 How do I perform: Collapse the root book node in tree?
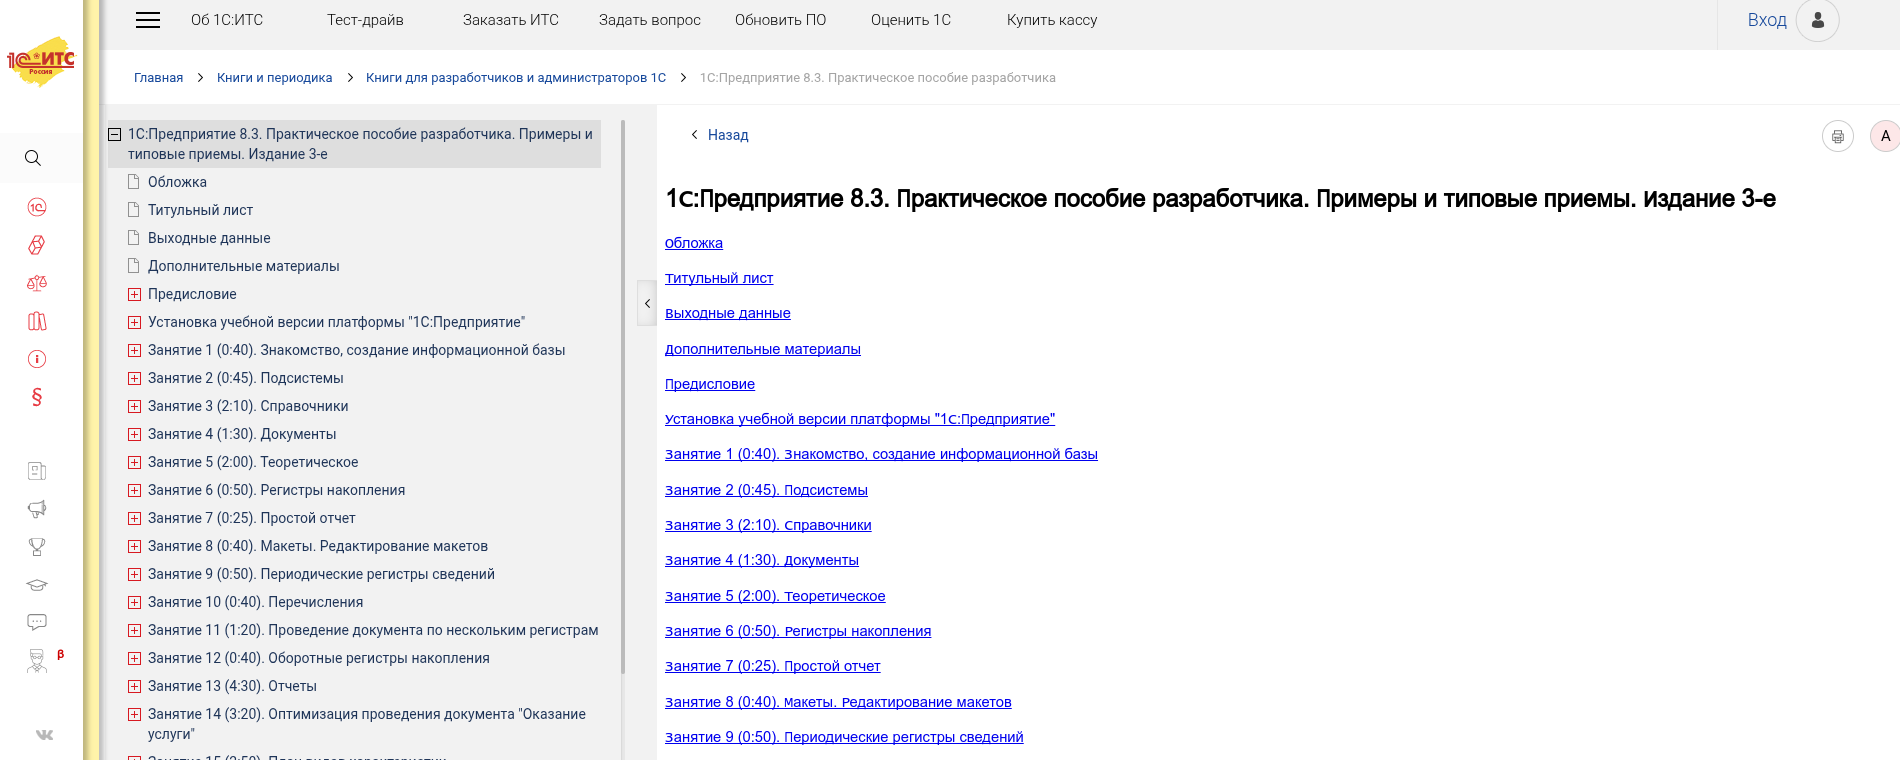click(x=115, y=134)
